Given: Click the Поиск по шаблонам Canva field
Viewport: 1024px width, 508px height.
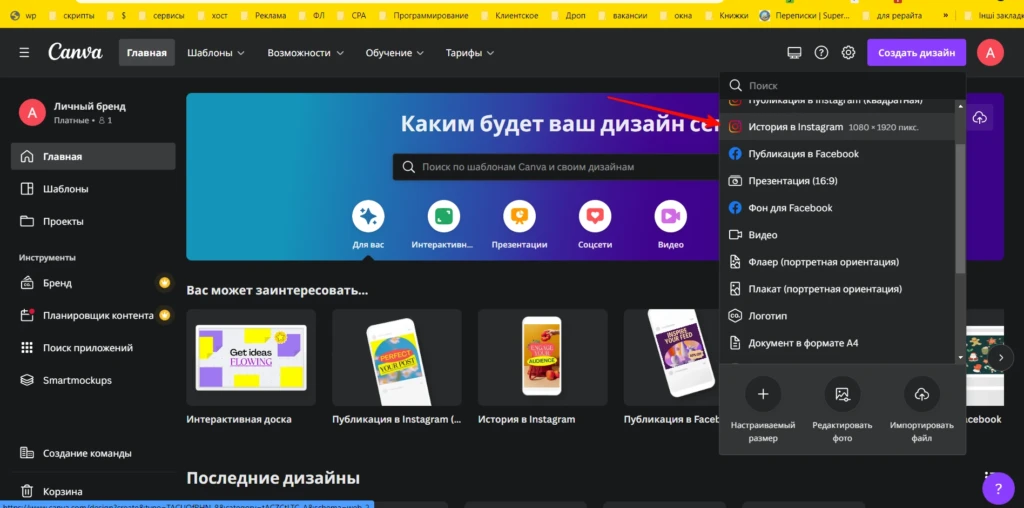Looking at the screenshot, I should coord(555,167).
